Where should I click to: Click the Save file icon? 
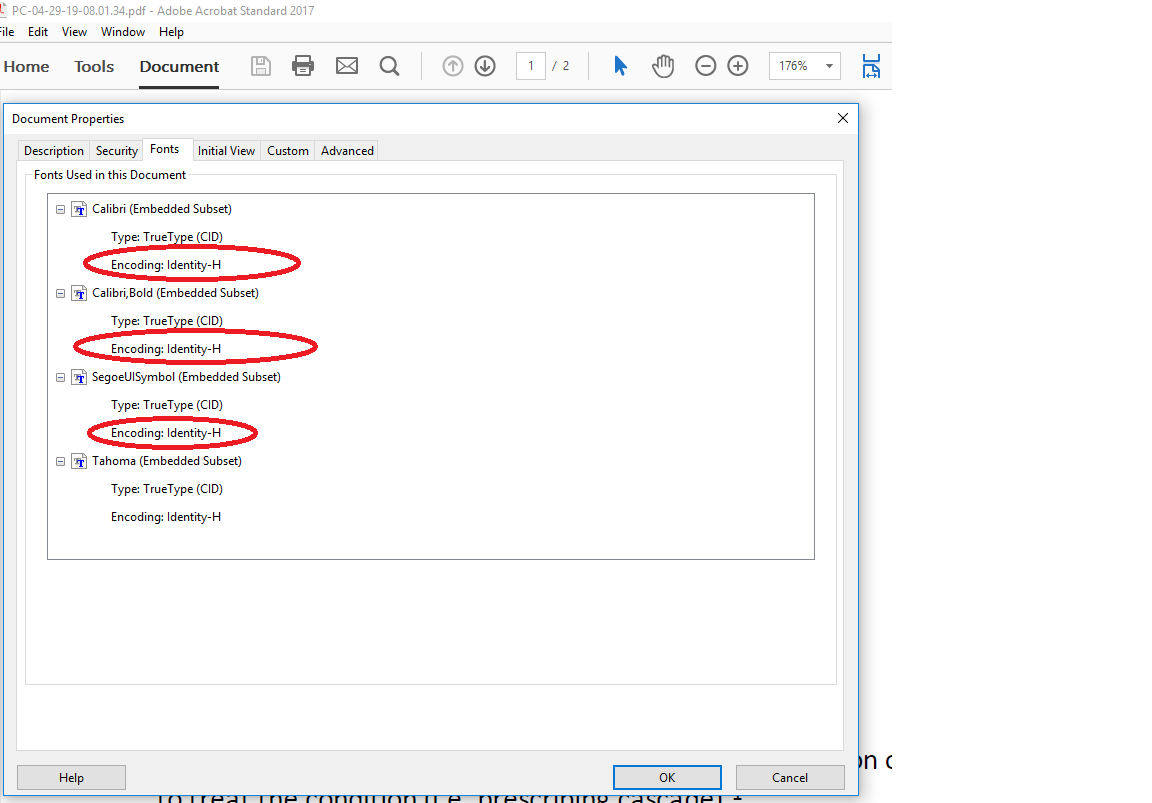click(x=261, y=66)
